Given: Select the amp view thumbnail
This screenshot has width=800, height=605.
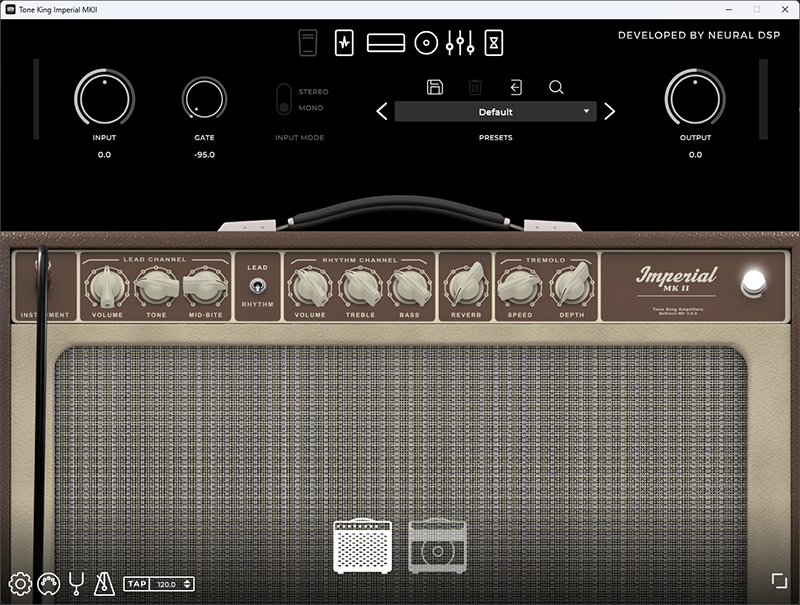Looking at the screenshot, I should coord(363,546).
